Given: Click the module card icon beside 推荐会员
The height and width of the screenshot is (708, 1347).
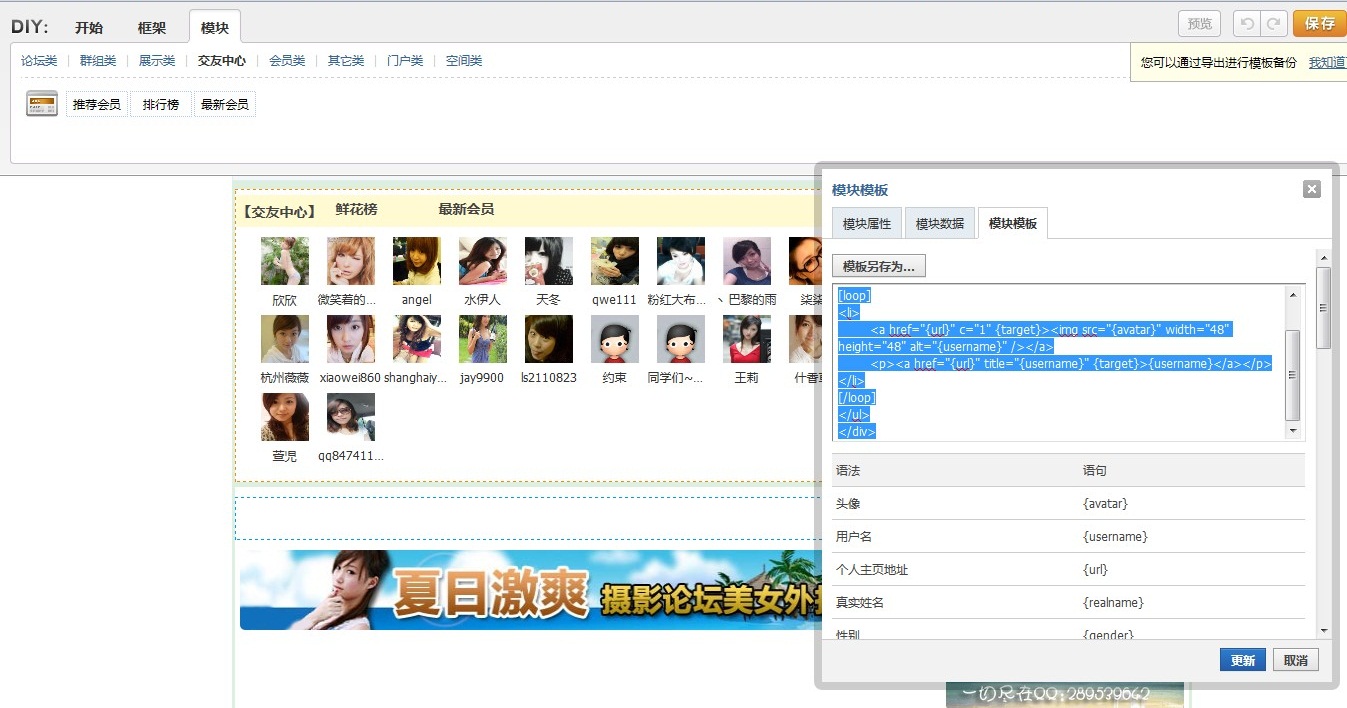Looking at the screenshot, I should click(41, 104).
